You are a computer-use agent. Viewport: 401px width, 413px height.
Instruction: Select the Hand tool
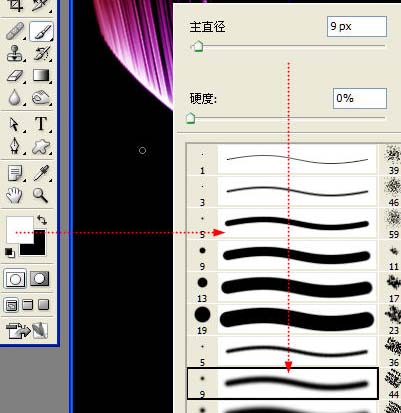pos(14,195)
